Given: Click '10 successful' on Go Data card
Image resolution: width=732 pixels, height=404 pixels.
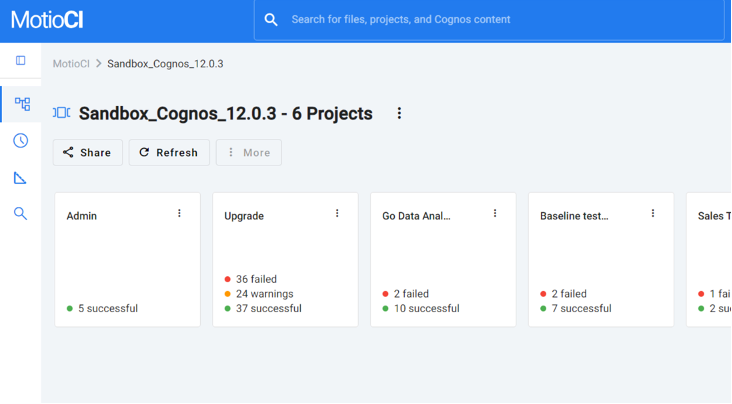Looking at the screenshot, I should pos(426,308).
